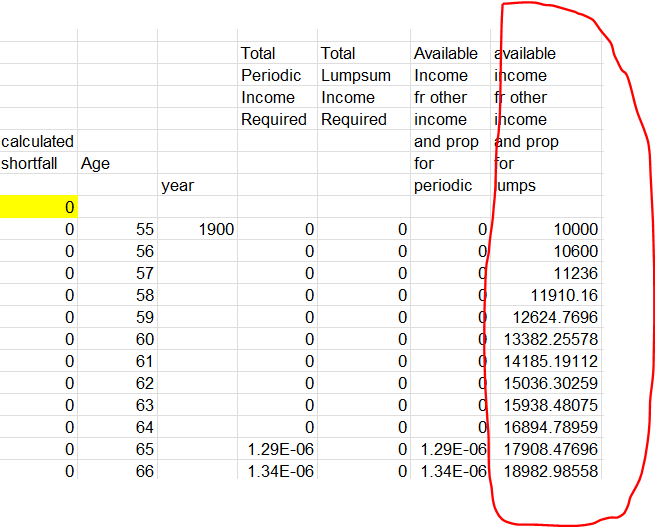The image size is (655, 527).
Task: Select the last value 18982.98558
Action: 546,471
